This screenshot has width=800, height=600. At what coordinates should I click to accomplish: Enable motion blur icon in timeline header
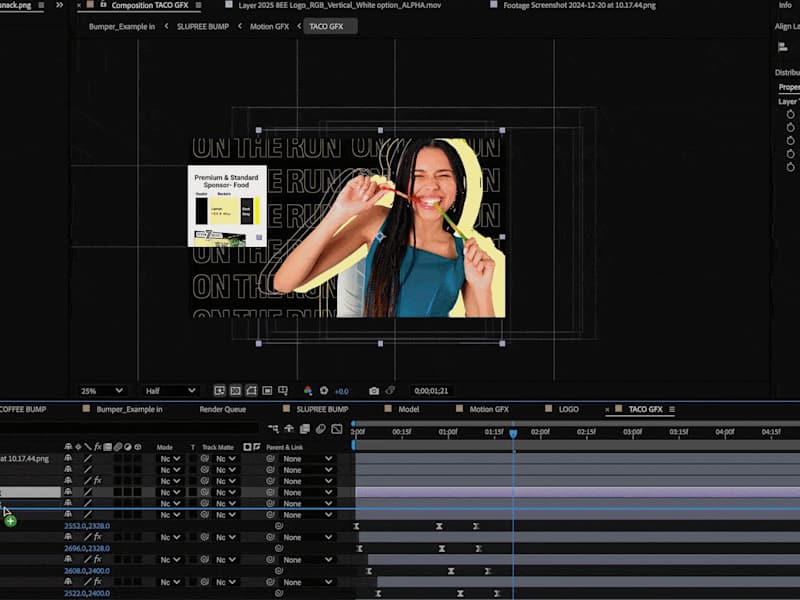320,429
